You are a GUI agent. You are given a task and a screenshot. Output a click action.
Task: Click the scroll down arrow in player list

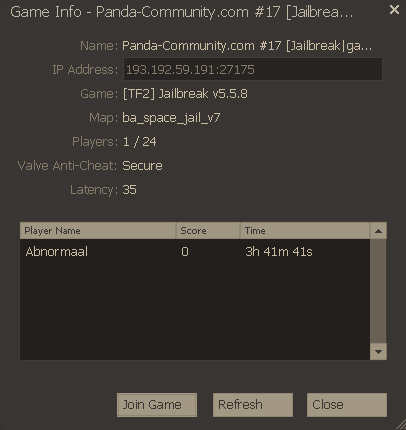click(x=378, y=352)
